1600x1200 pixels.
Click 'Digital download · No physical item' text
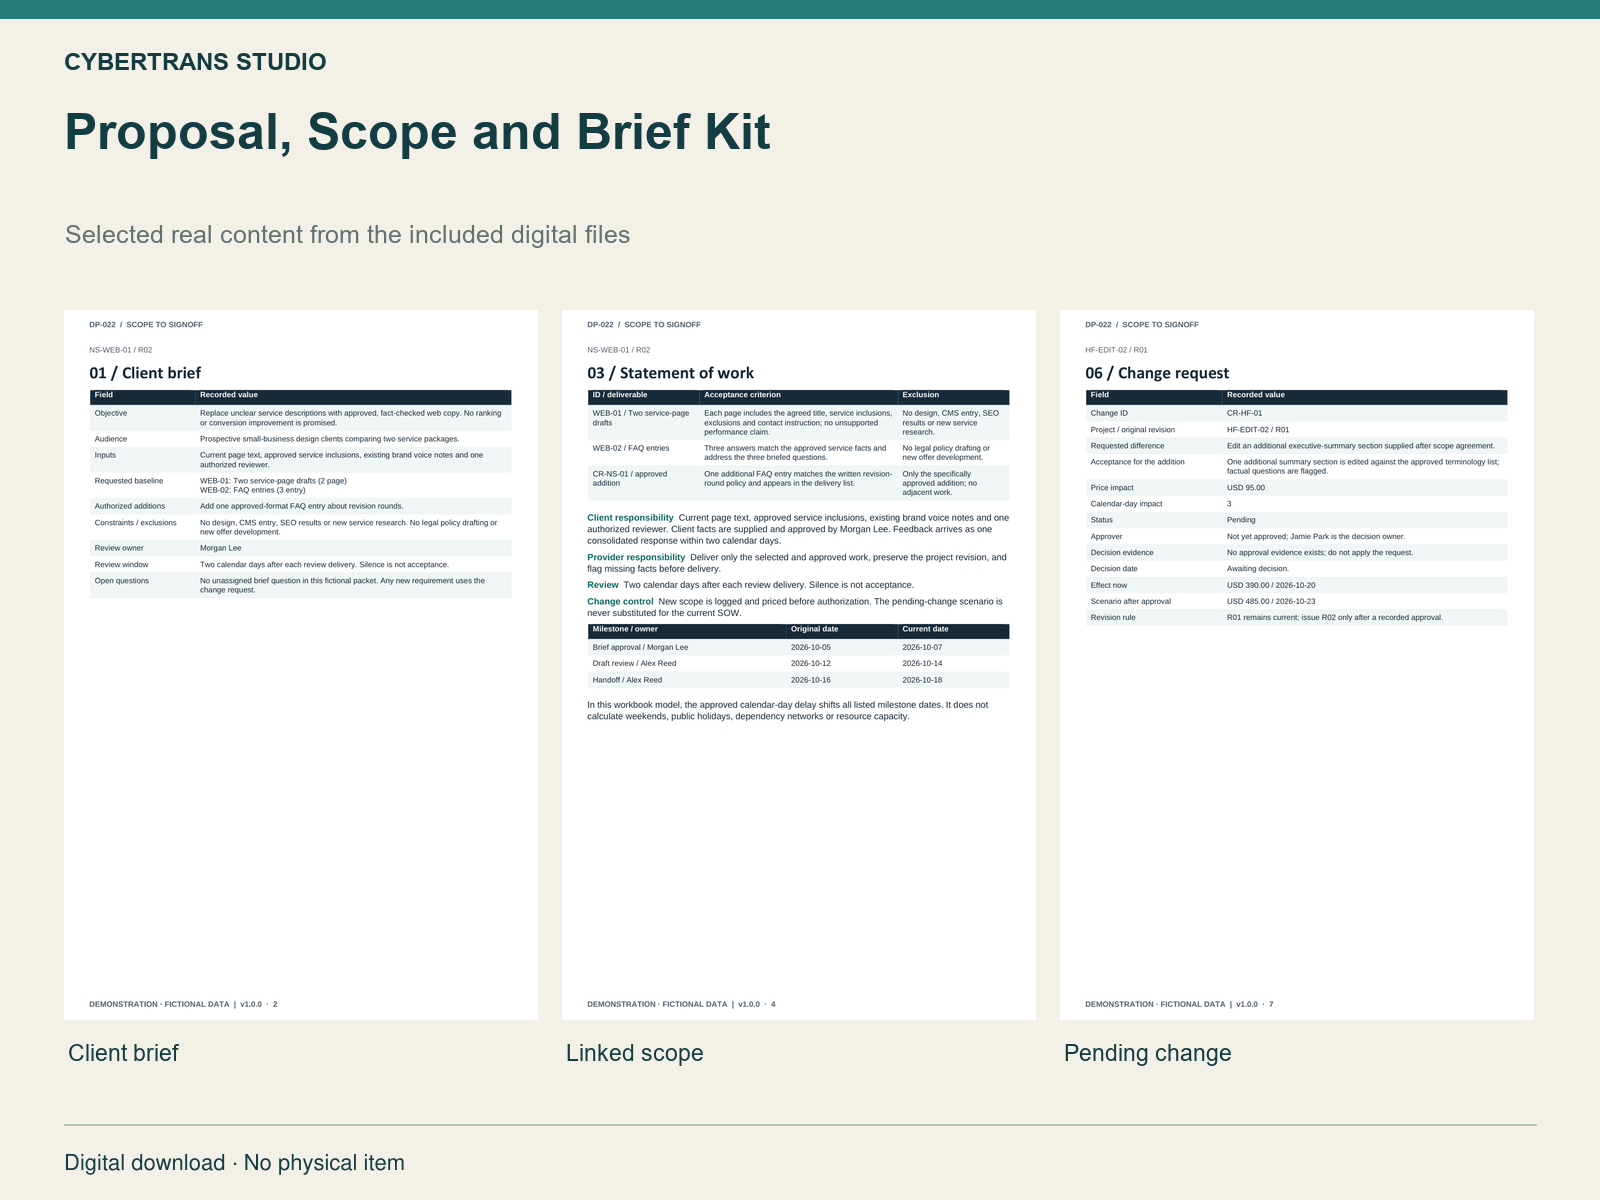[x=235, y=1163]
